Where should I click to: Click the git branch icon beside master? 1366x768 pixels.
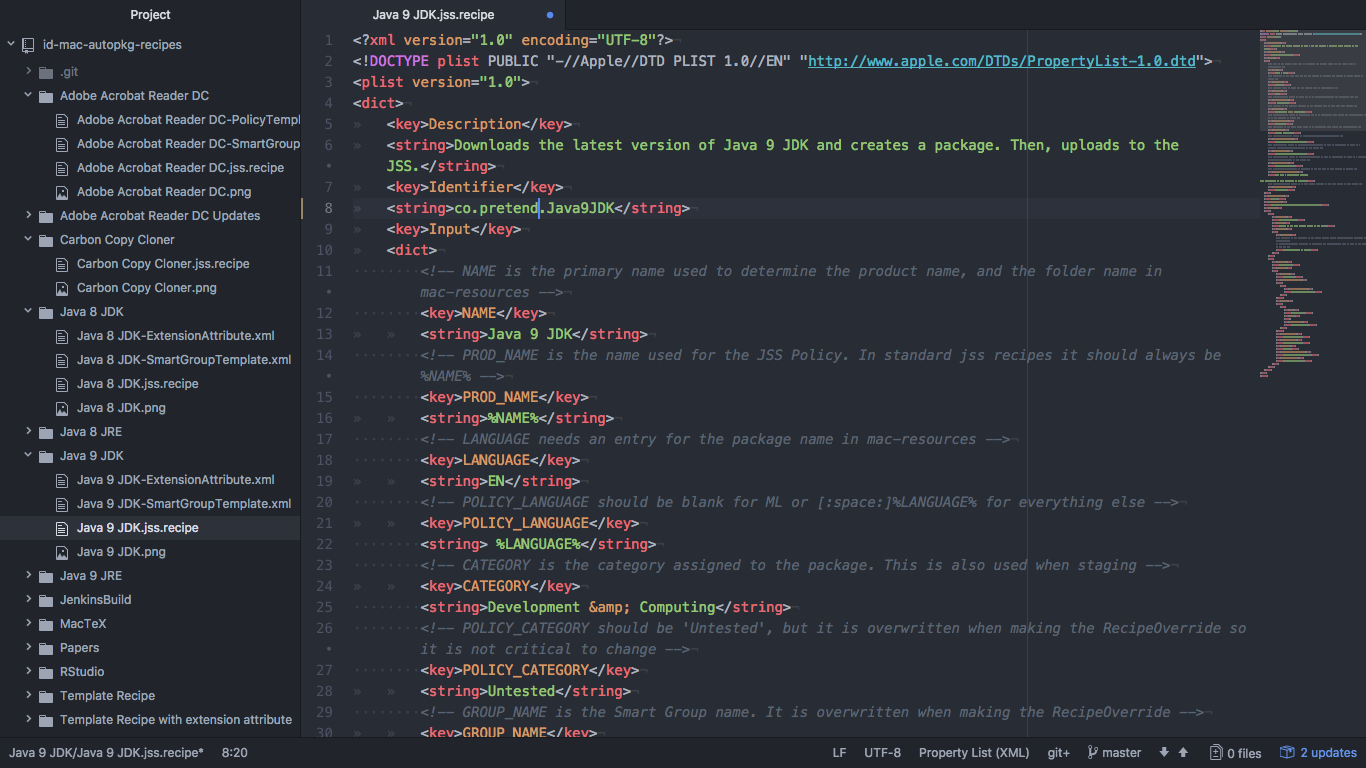tap(1093, 753)
